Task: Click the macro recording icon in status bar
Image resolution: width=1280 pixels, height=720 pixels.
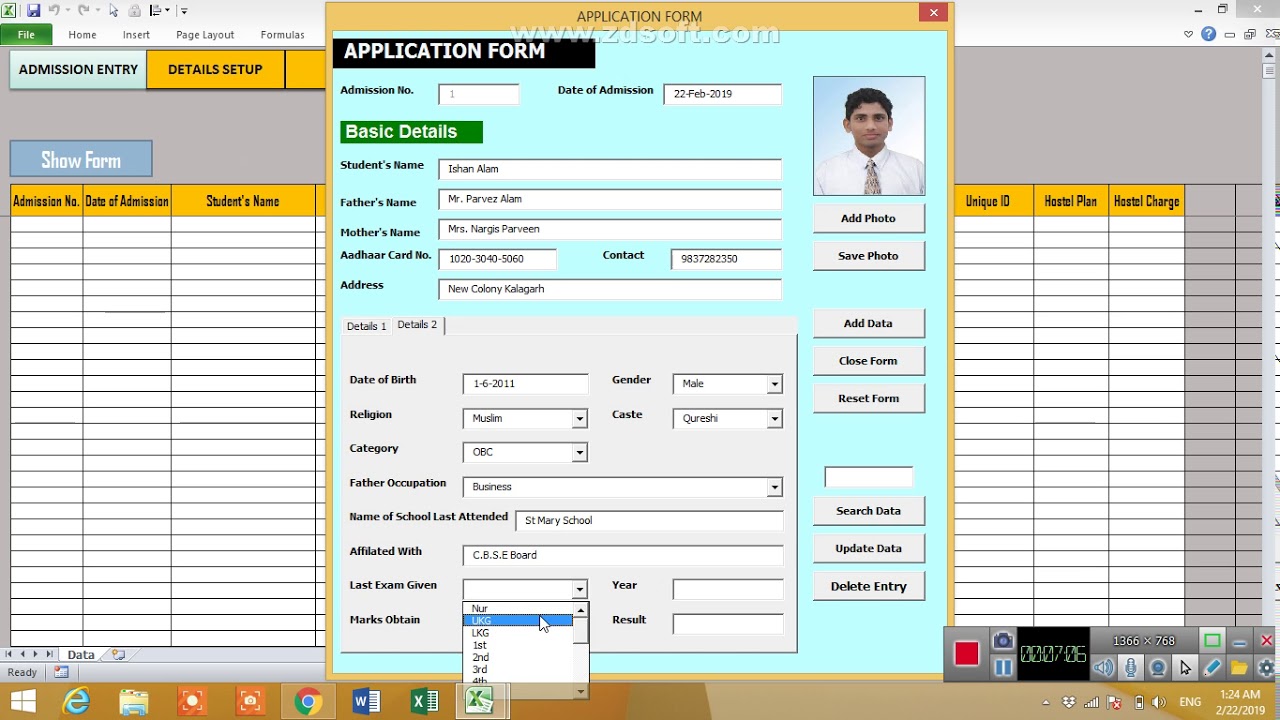Action: pos(61,672)
